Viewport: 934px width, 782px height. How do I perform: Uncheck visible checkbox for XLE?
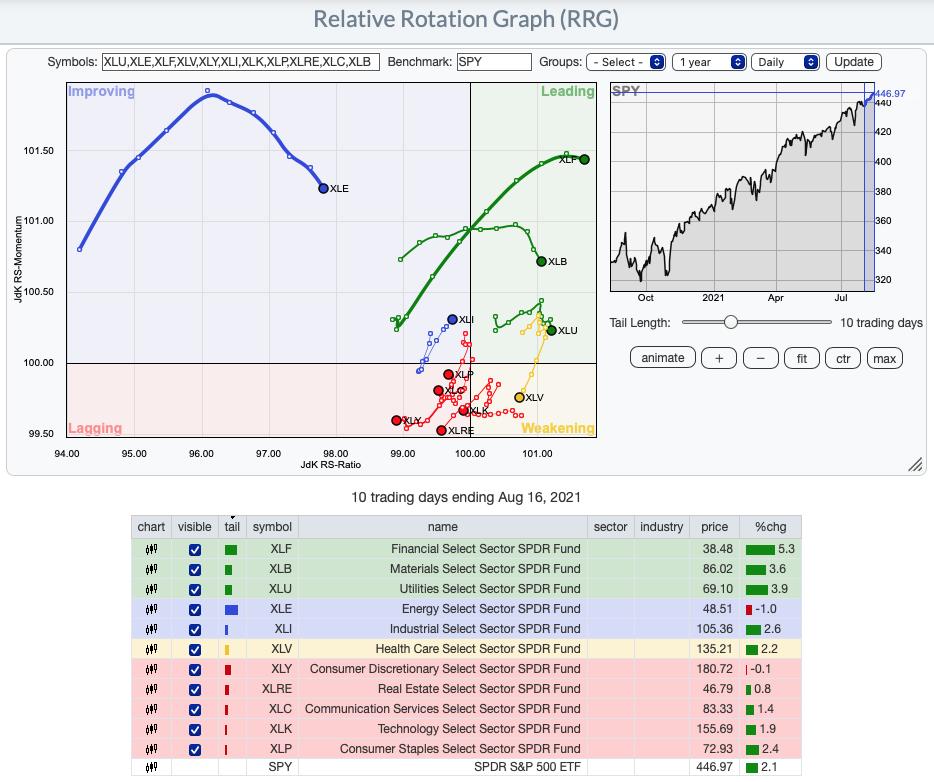pos(195,610)
